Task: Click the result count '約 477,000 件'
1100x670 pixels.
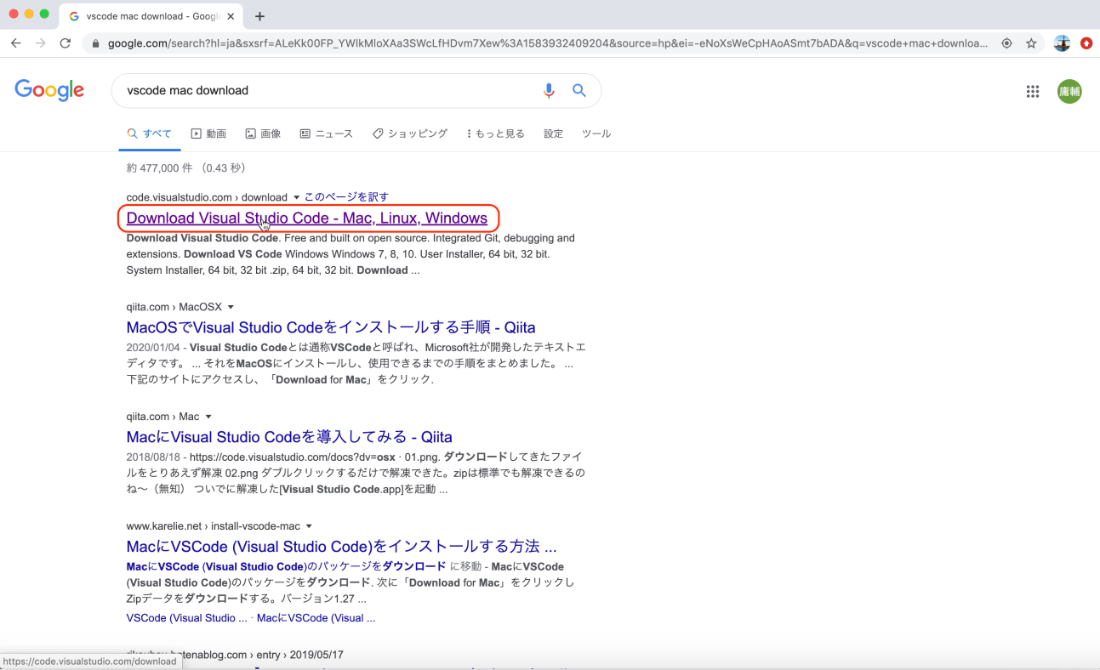Action: pyautogui.click(x=159, y=168)
